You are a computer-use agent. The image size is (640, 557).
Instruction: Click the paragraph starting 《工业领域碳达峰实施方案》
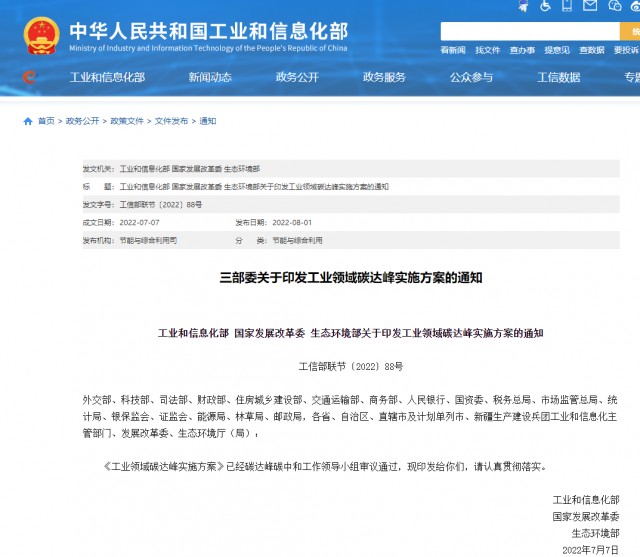tap(326, 466)
